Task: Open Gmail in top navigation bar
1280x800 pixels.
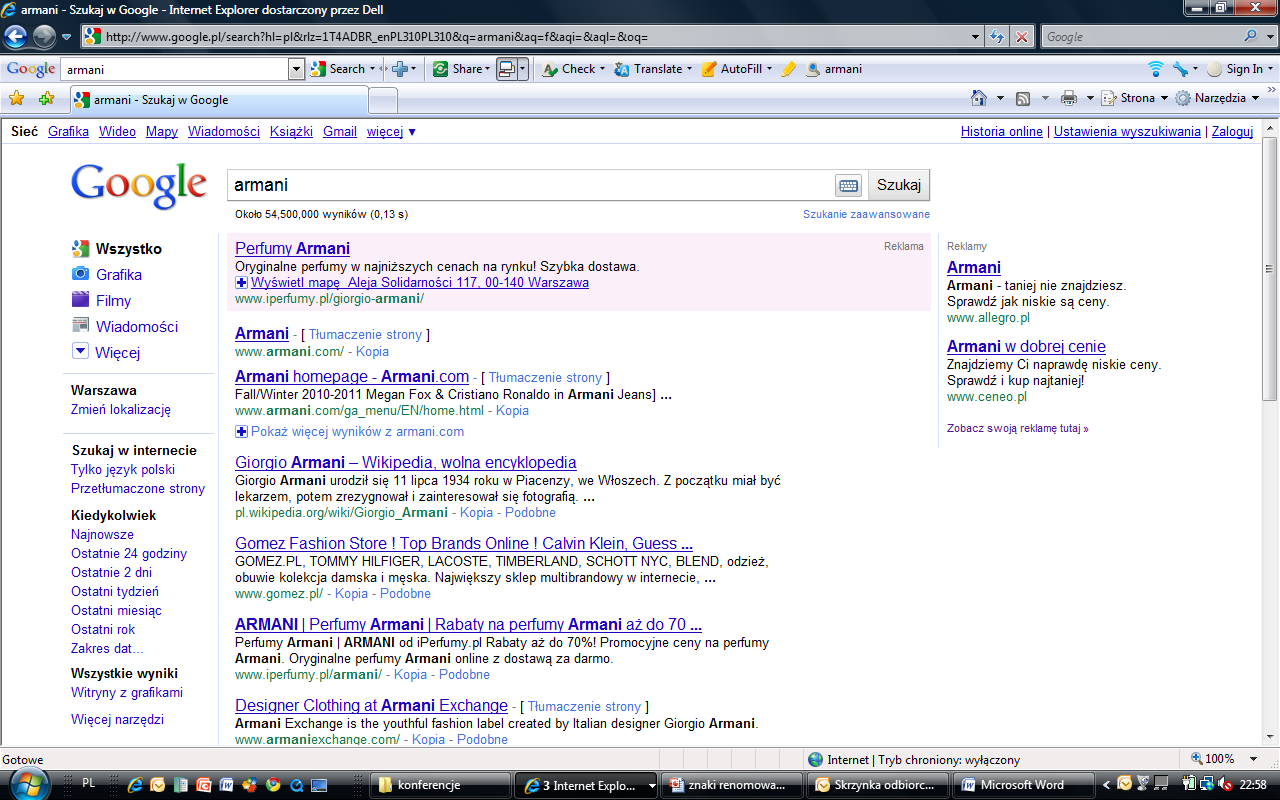Action: coord(340,131)
